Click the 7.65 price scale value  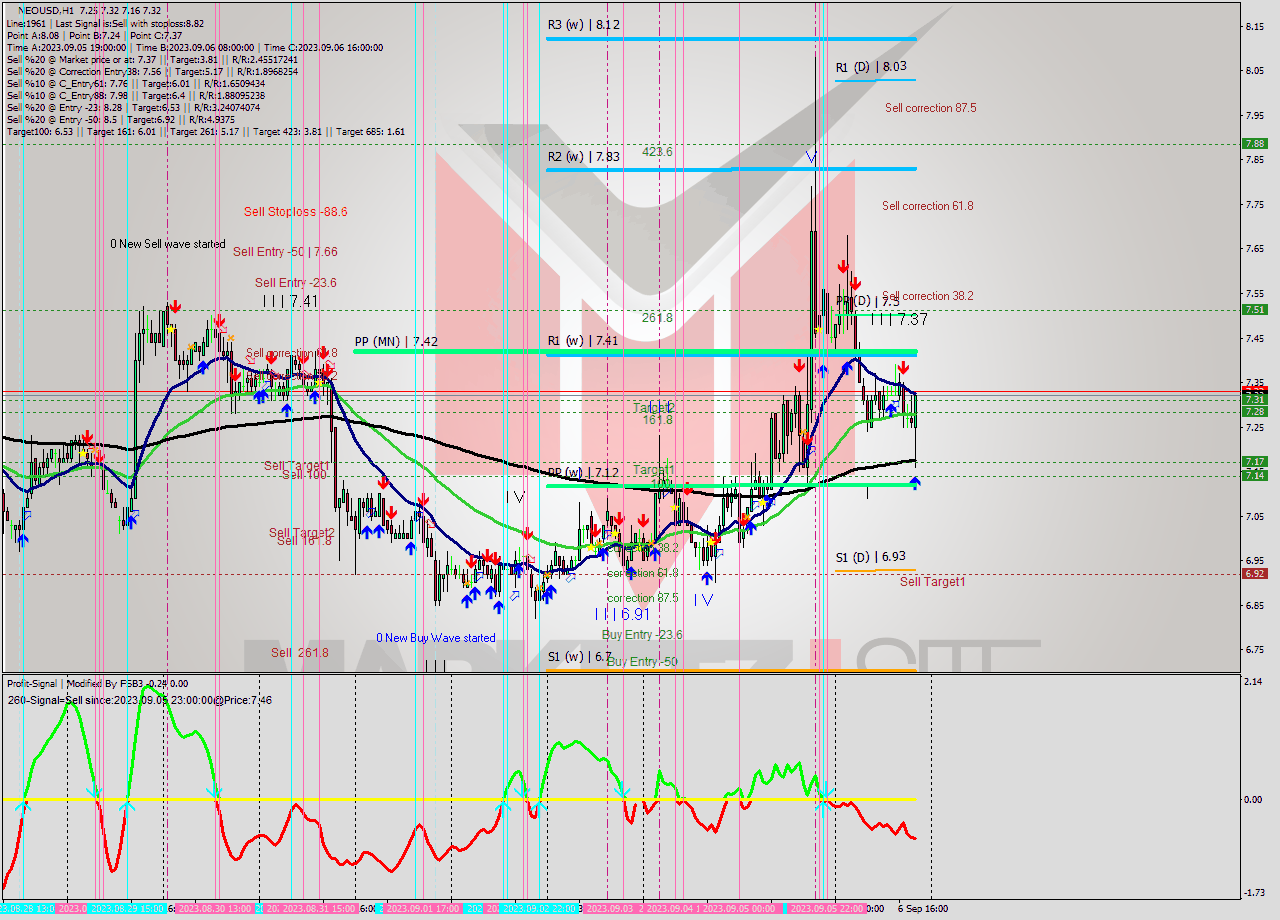pyautogui.click(x=1256, y=249)
